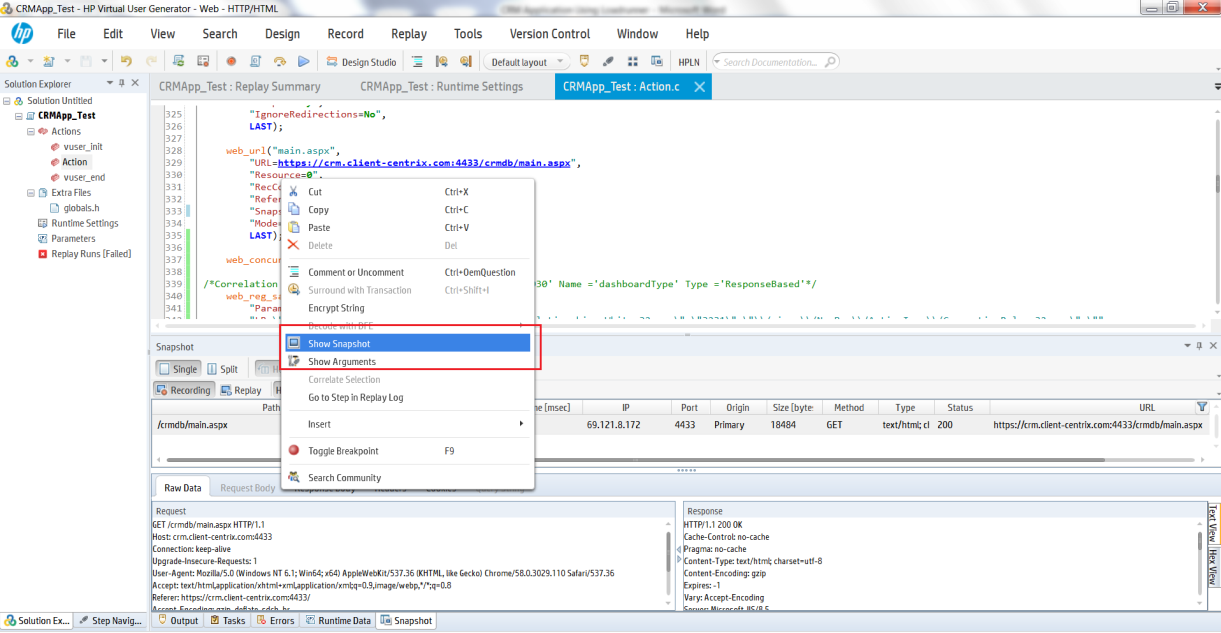
Task: Click the red Toggle Breakpoint dot icon
Action: 294,450
